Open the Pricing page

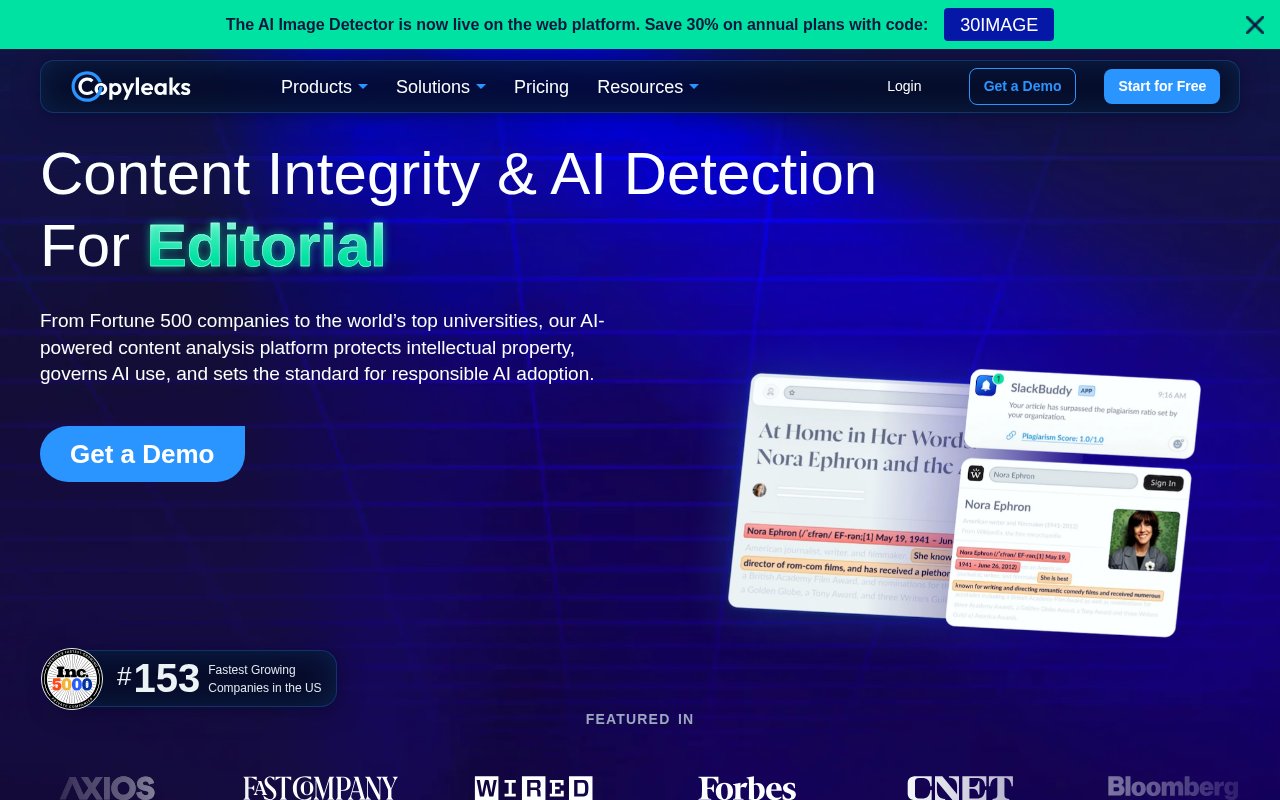point(541,87)
